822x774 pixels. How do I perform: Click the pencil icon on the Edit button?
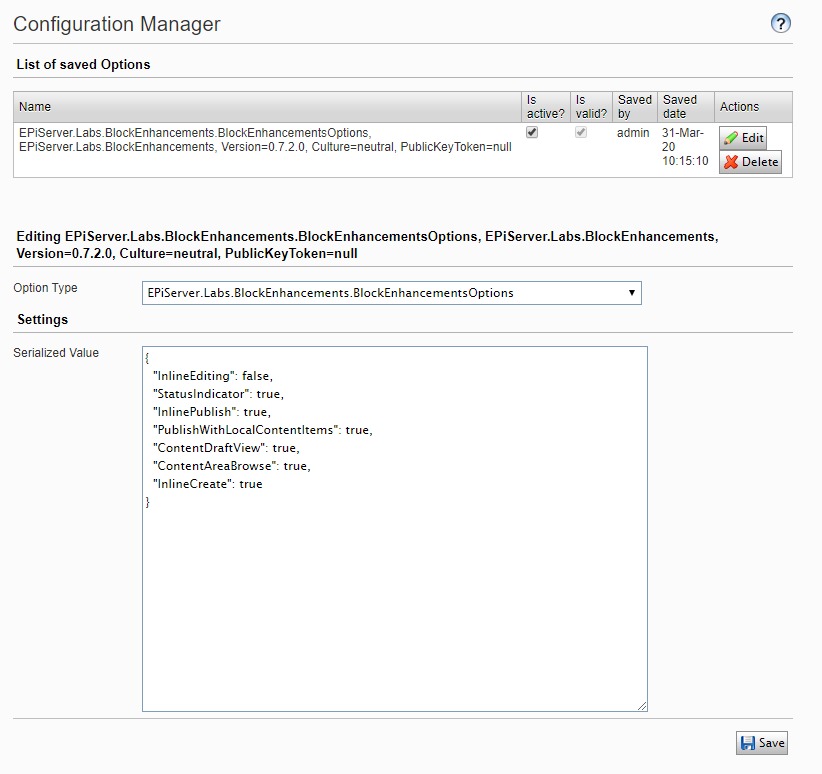[x=731, y=138]
